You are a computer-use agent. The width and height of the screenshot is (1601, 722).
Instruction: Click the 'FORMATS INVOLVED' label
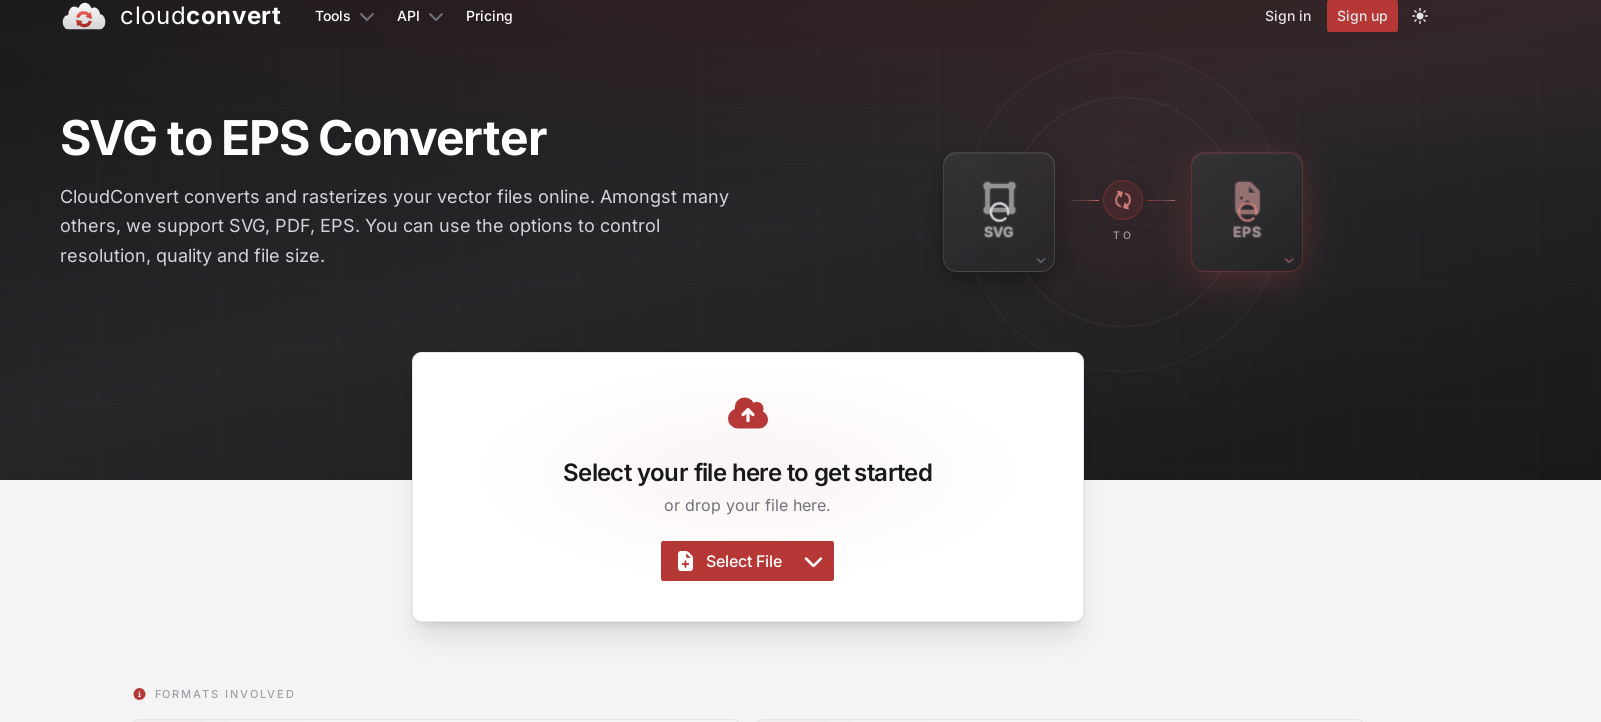[225, 694]
